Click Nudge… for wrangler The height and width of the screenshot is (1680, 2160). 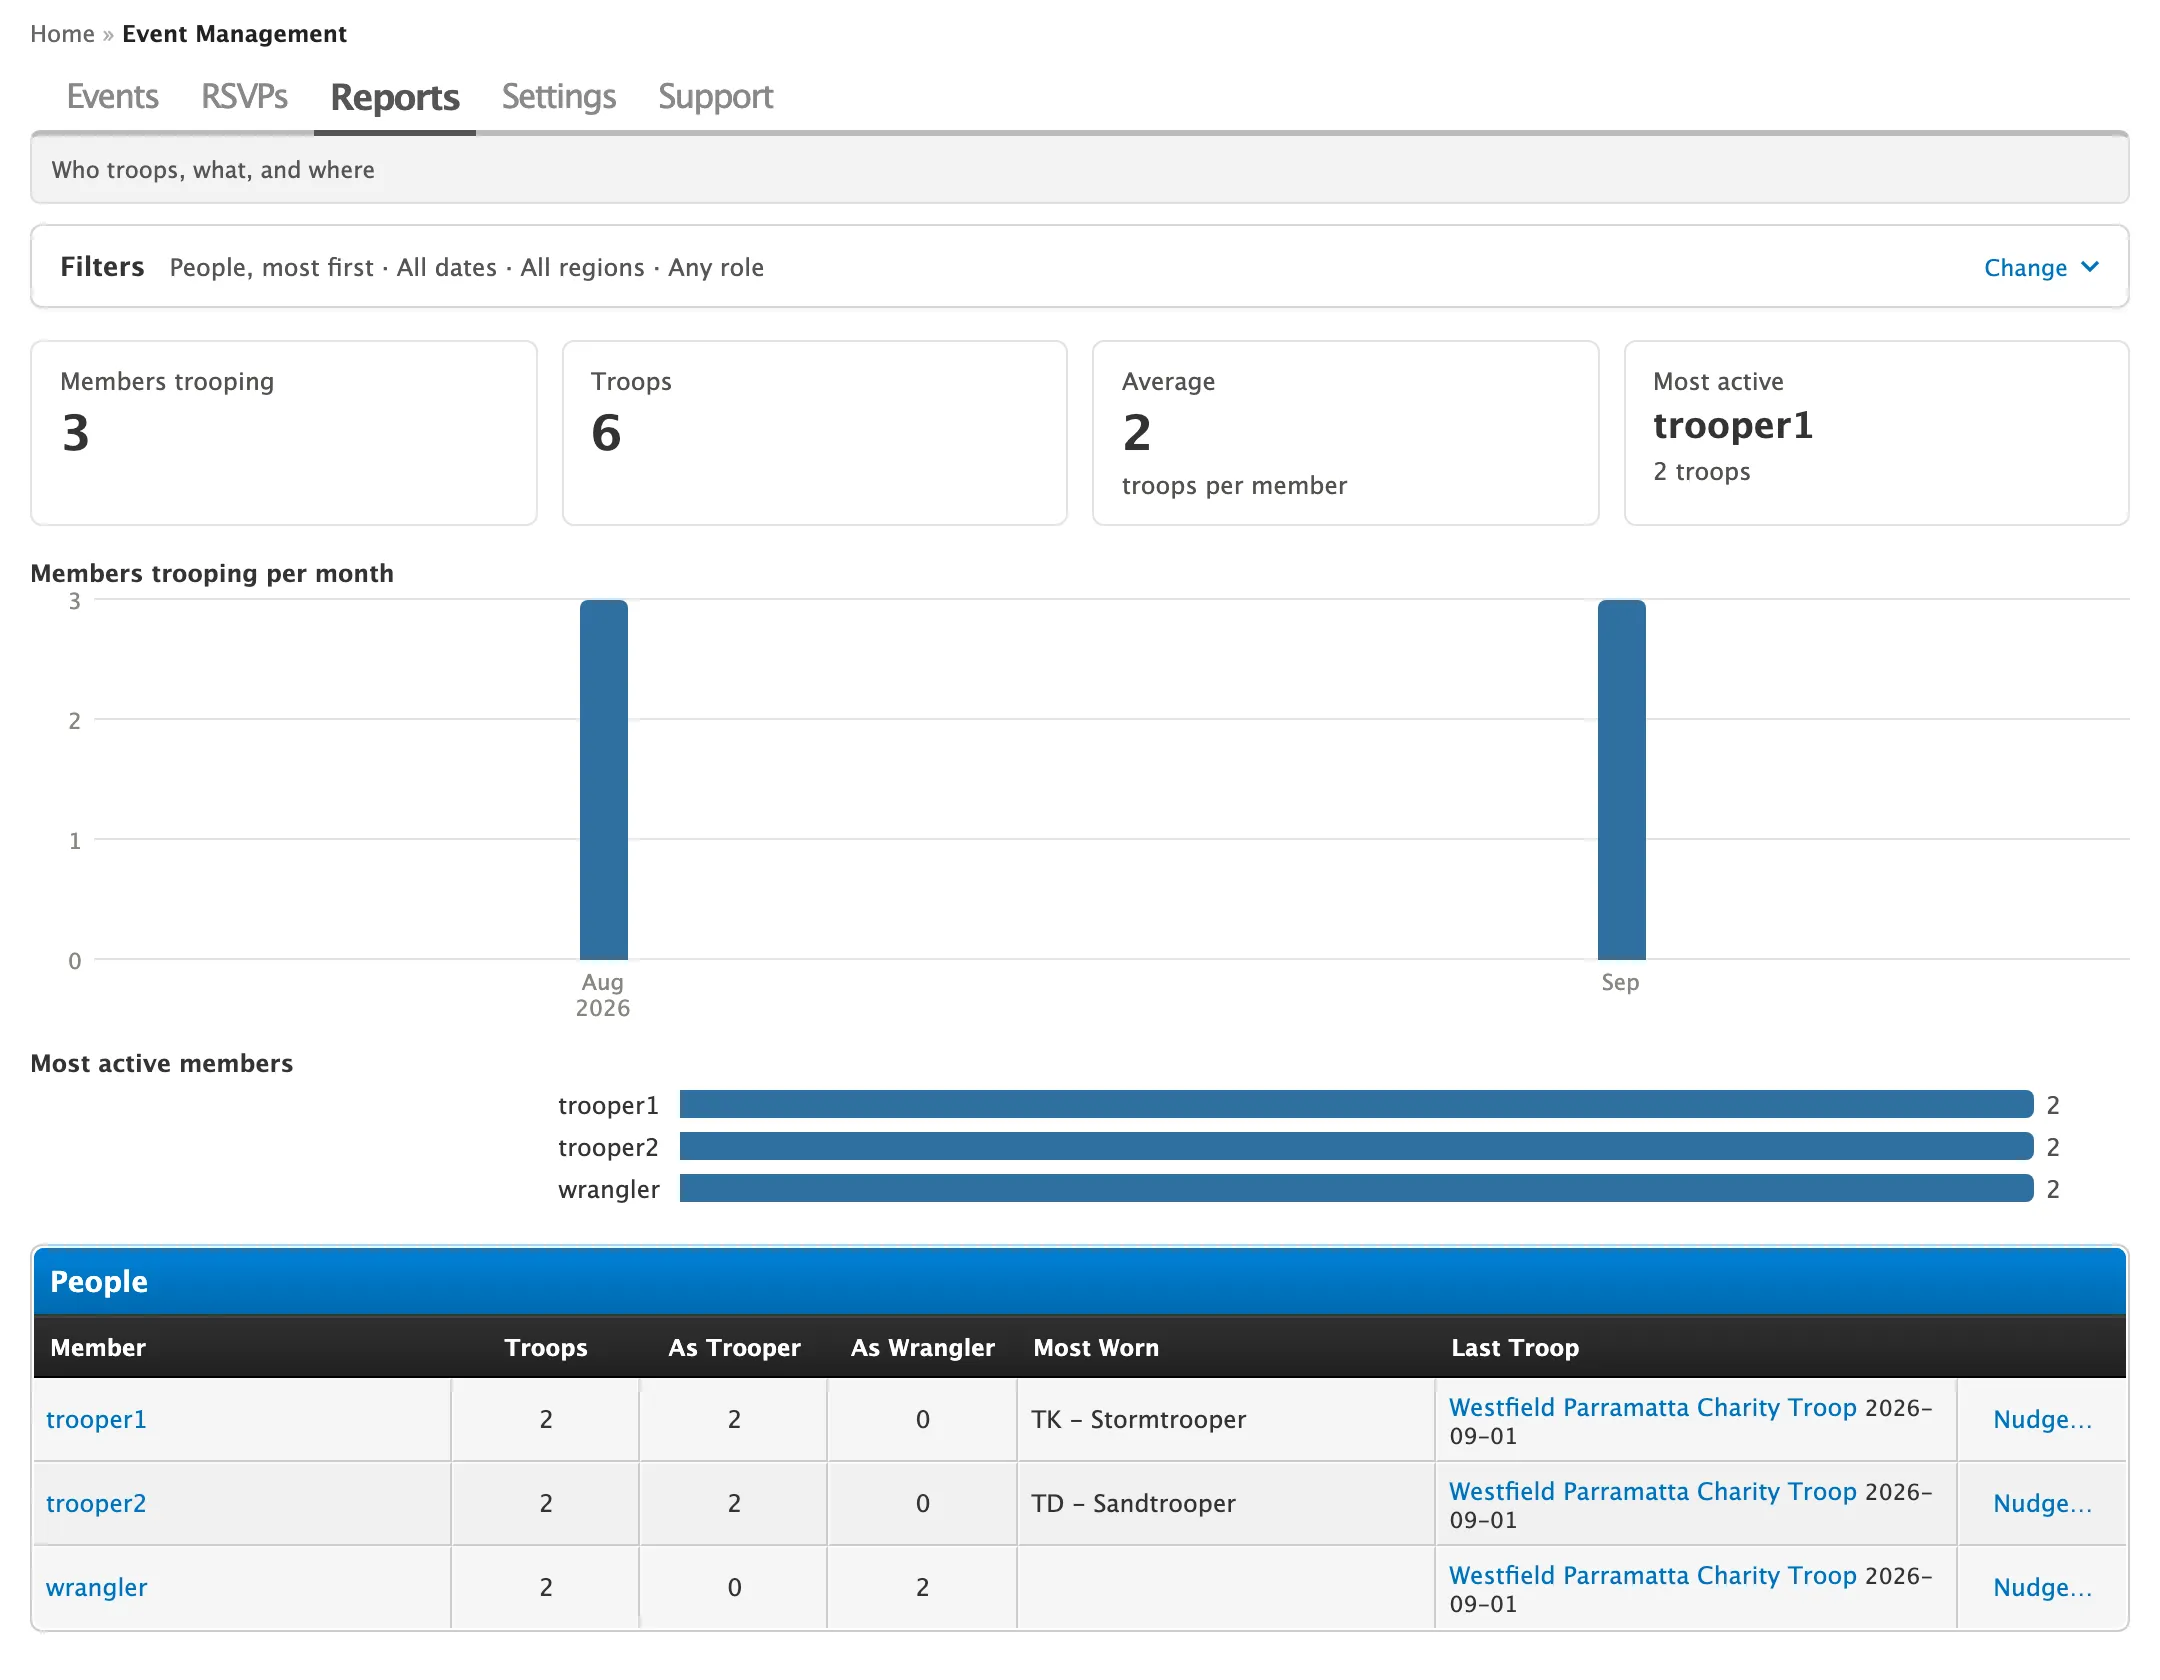pyautogui.click(x=2042, y=1587)
